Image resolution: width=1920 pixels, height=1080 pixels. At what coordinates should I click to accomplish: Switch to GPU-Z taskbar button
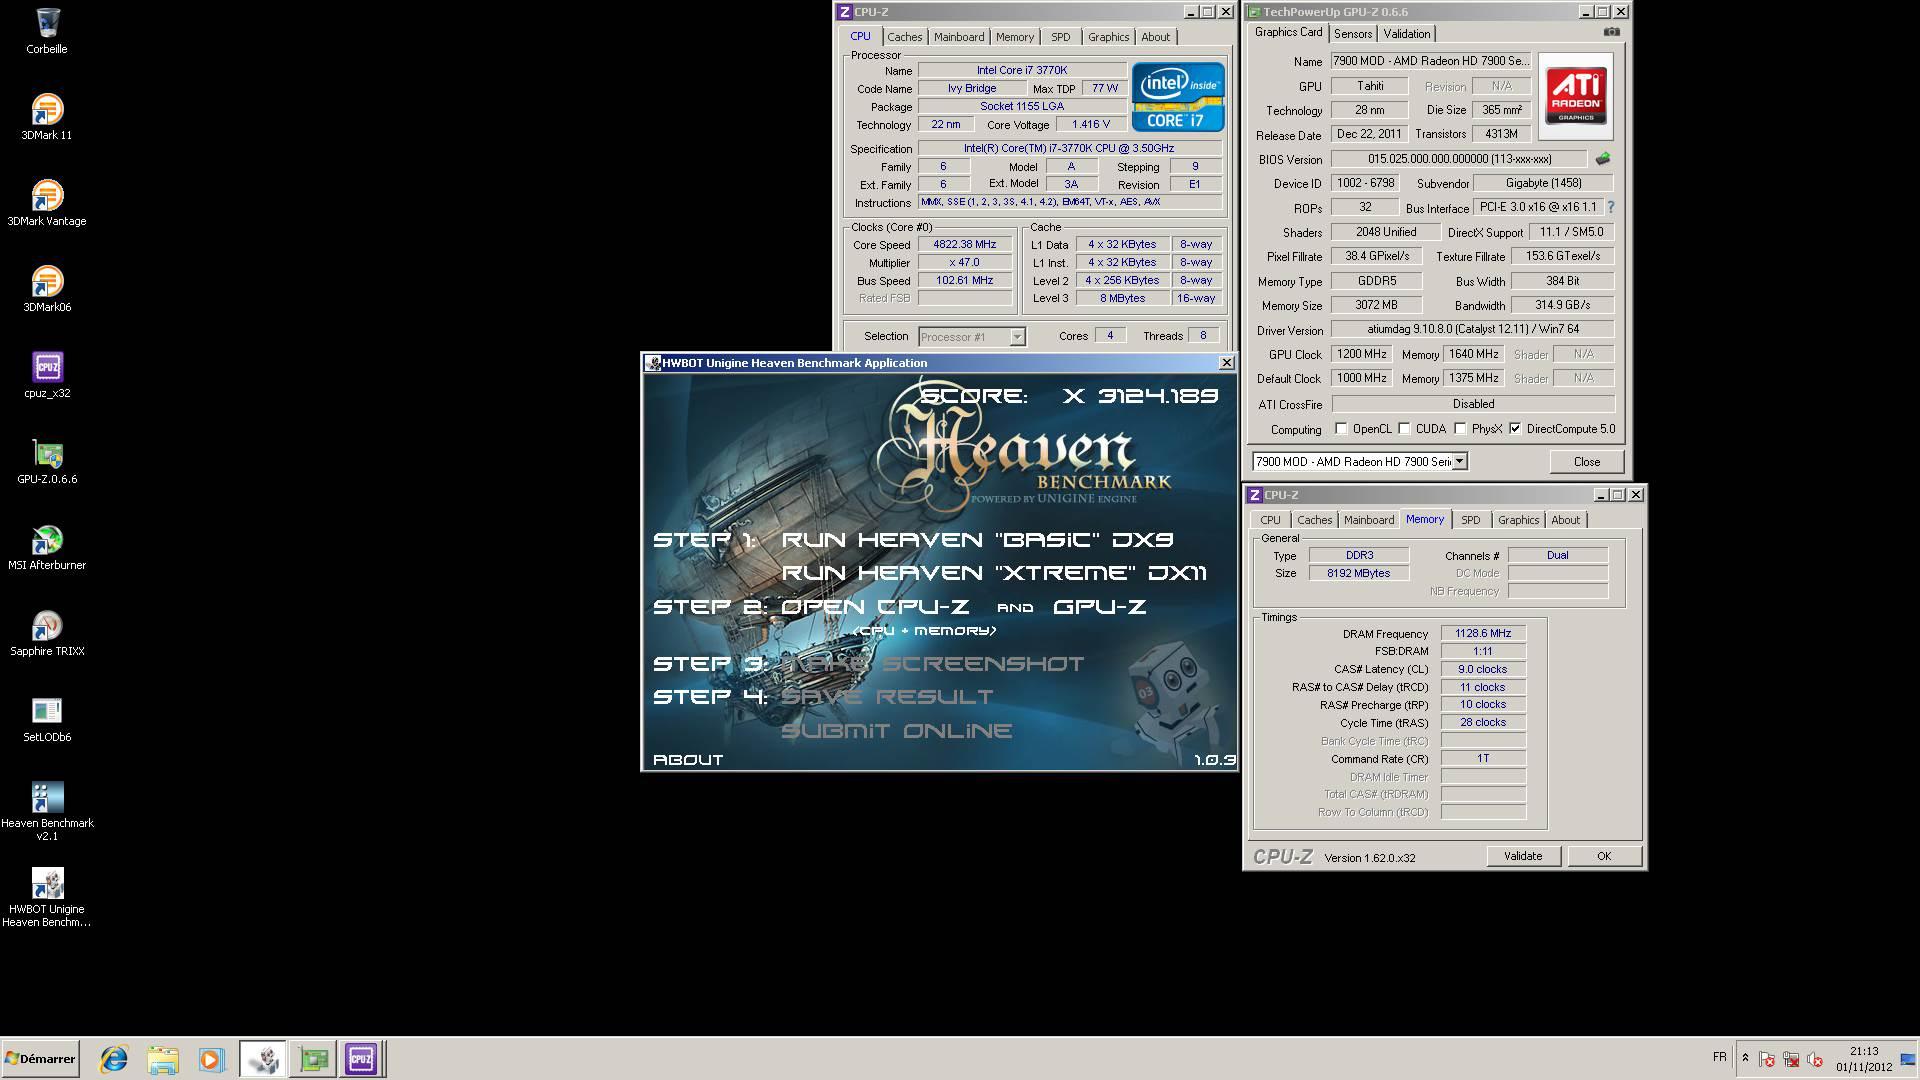pyautogui.click(x=313, y=1059)
